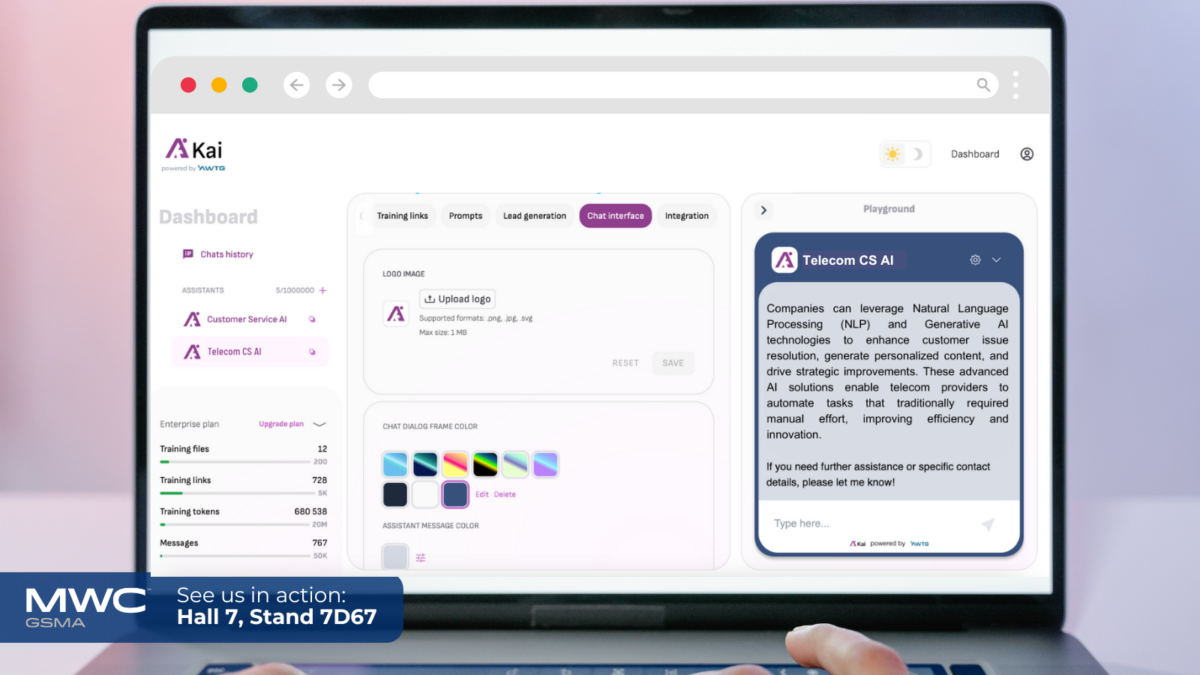
Task: Minimize chat widget with down chevron
Action: click(x=996, y=260)
